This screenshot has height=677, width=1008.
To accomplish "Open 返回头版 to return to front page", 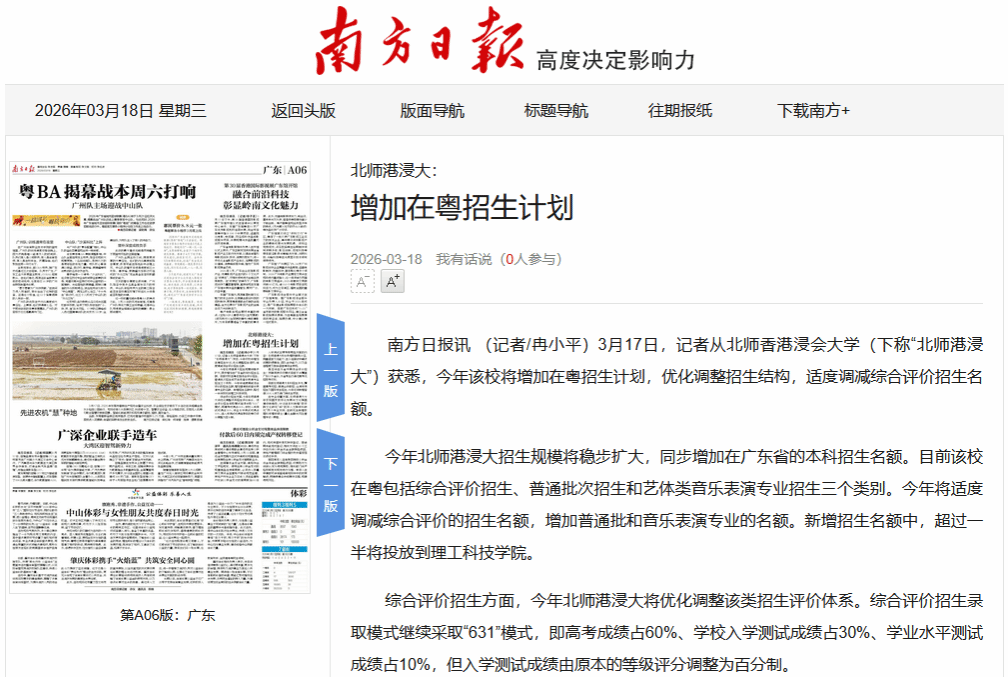I will point(303,111).
